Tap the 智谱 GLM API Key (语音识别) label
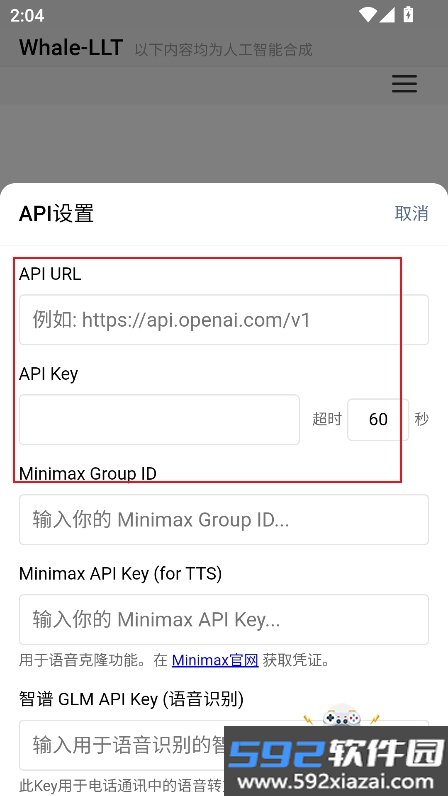This screenshot has height=796, width=448. point(132,700)
